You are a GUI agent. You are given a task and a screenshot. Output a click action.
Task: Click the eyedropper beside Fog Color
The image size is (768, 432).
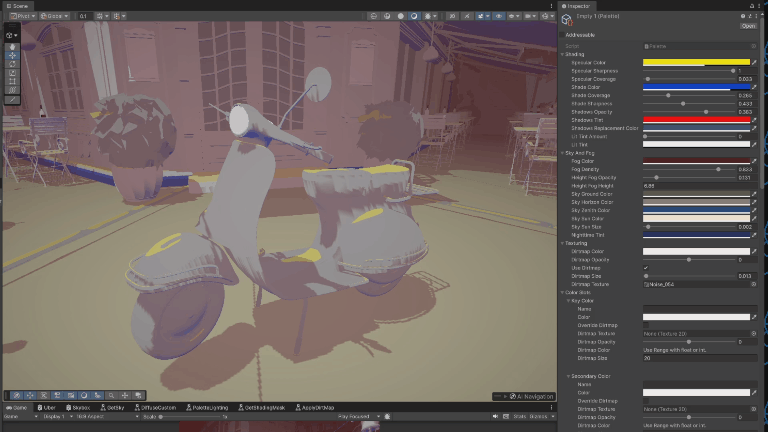coord(754,161)
